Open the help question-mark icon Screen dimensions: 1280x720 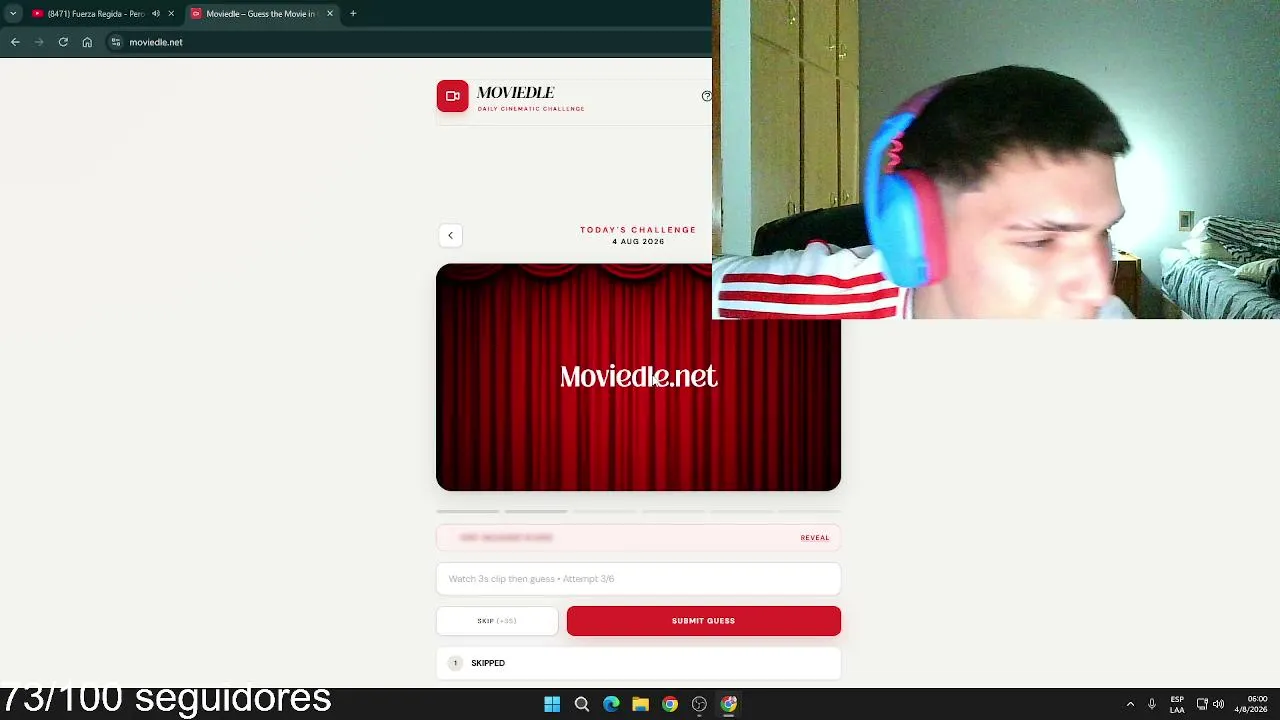coord(707,96)
